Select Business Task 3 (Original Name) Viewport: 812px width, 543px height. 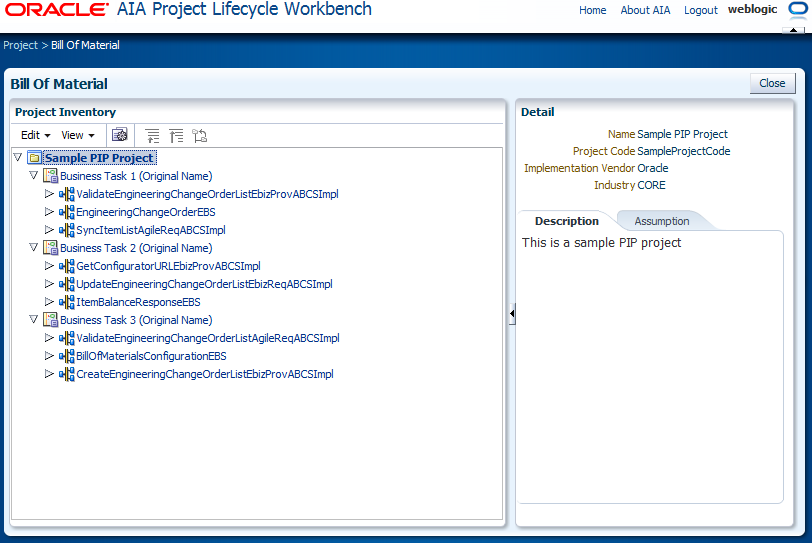136,320
